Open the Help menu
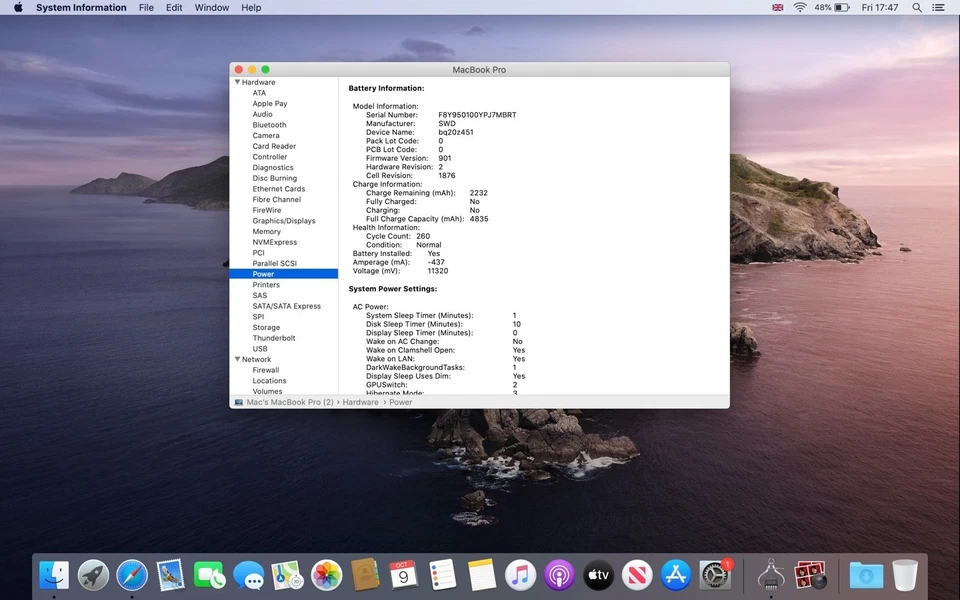This screenshot has height=600, width=960. (251, 7)
